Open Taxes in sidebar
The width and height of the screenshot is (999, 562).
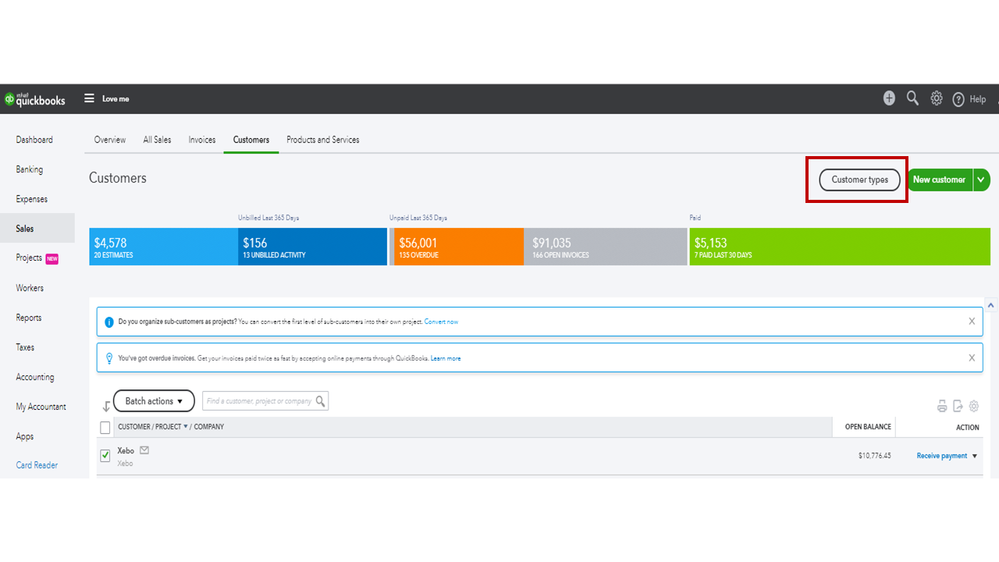(25, 347)
